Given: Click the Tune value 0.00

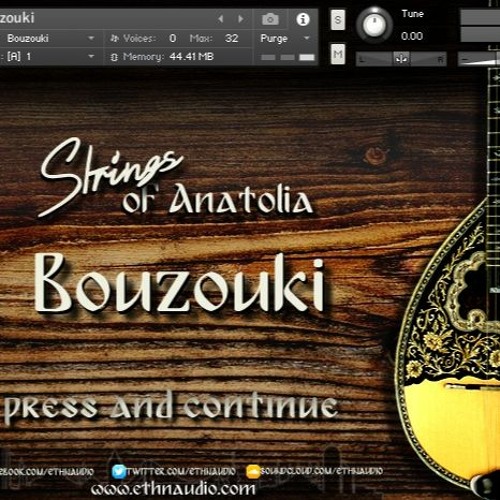Looking at the screenshot, I should click(412, 36).
